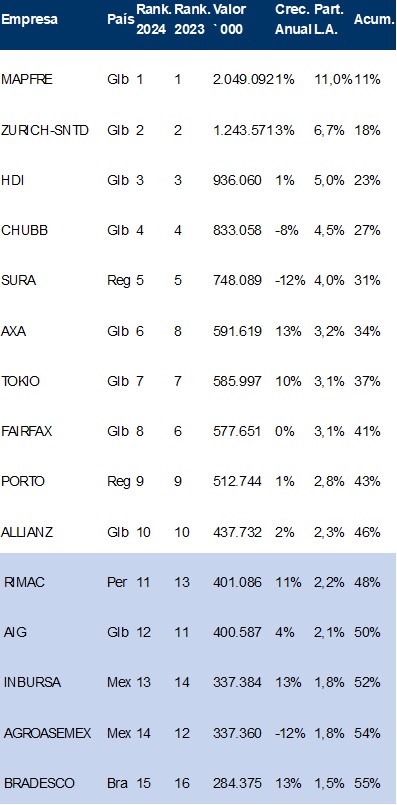The height and width of the screenshot is (805, 397).
Task: Select AIG's value 400.587
Action: (237, 633)
